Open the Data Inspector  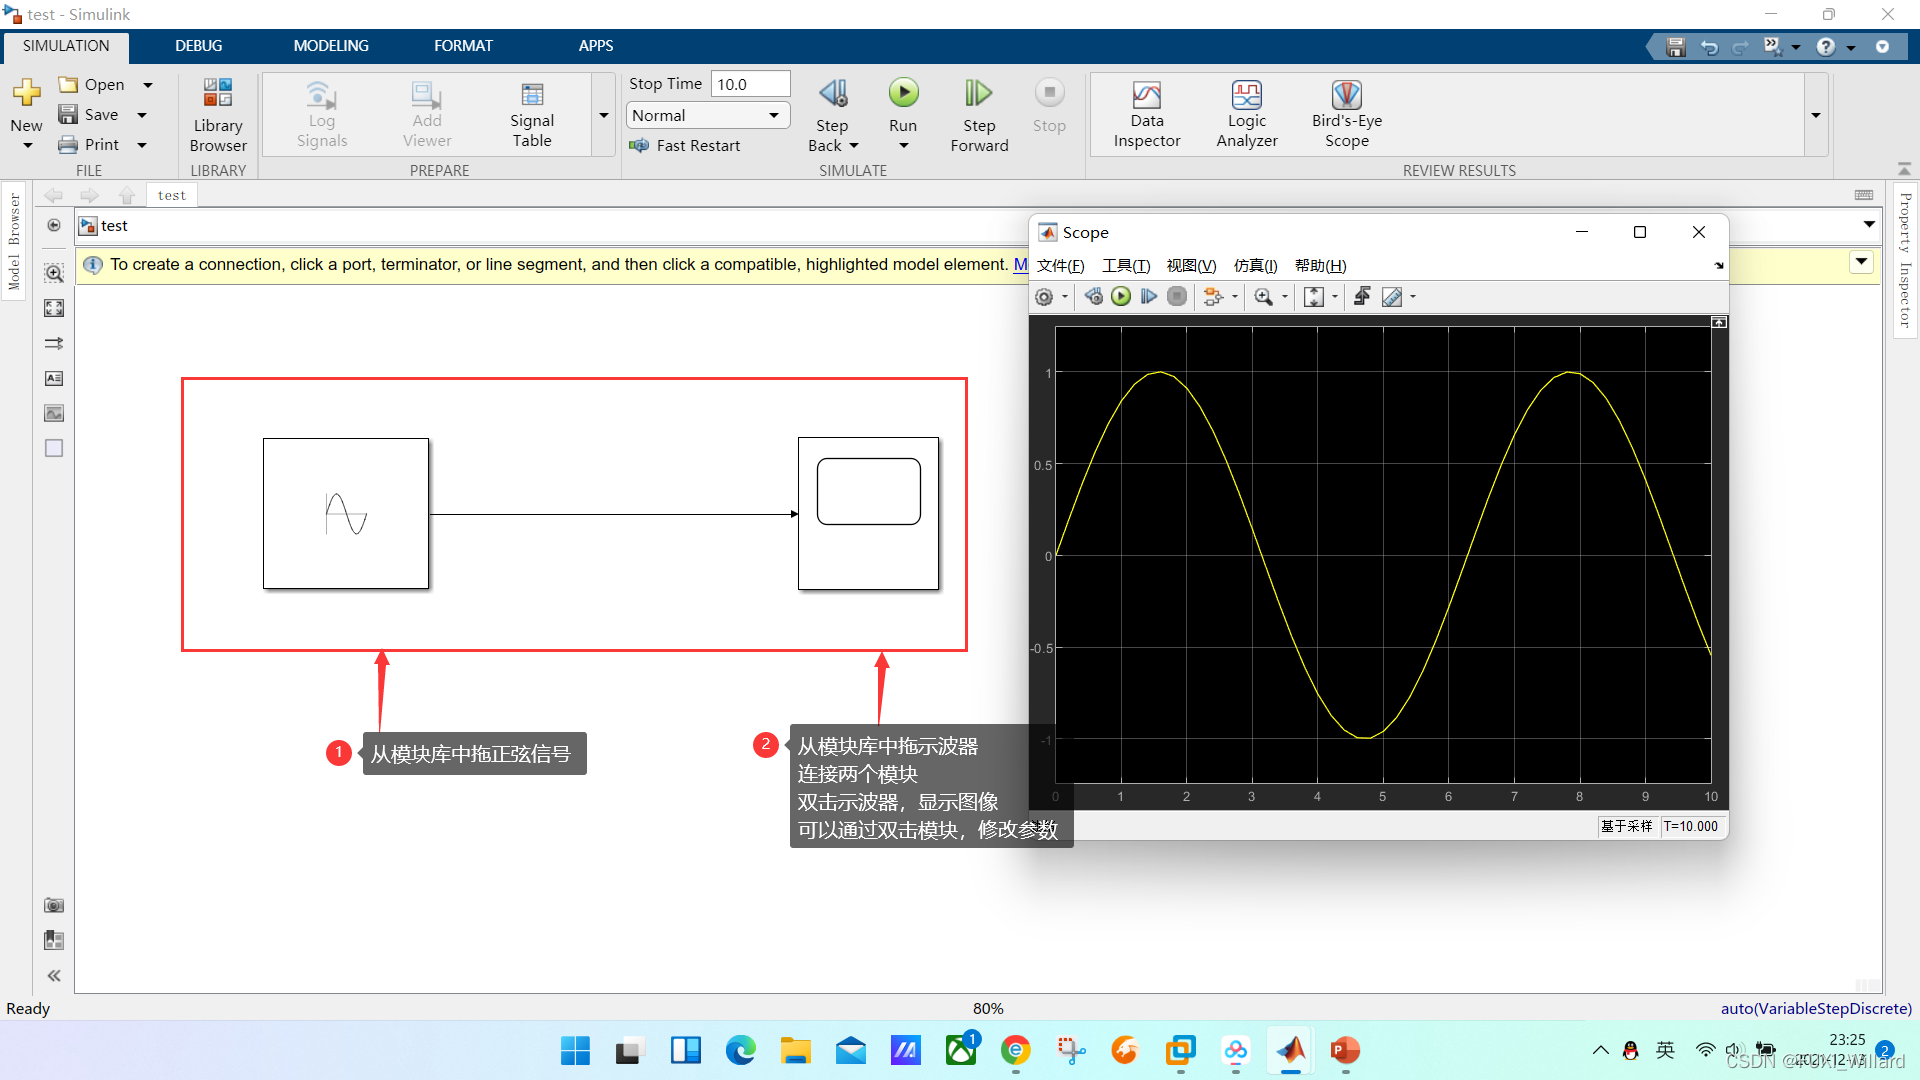1147,114
